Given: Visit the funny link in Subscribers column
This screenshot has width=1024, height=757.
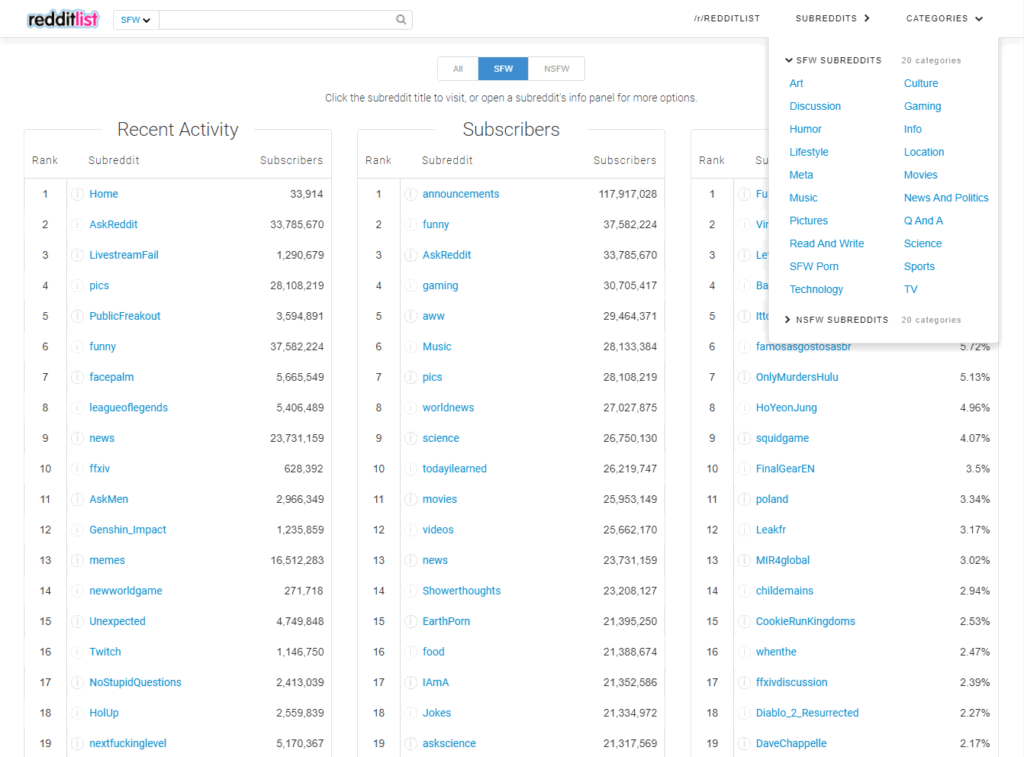Looking at the screenshot, I should pos(436,225).
